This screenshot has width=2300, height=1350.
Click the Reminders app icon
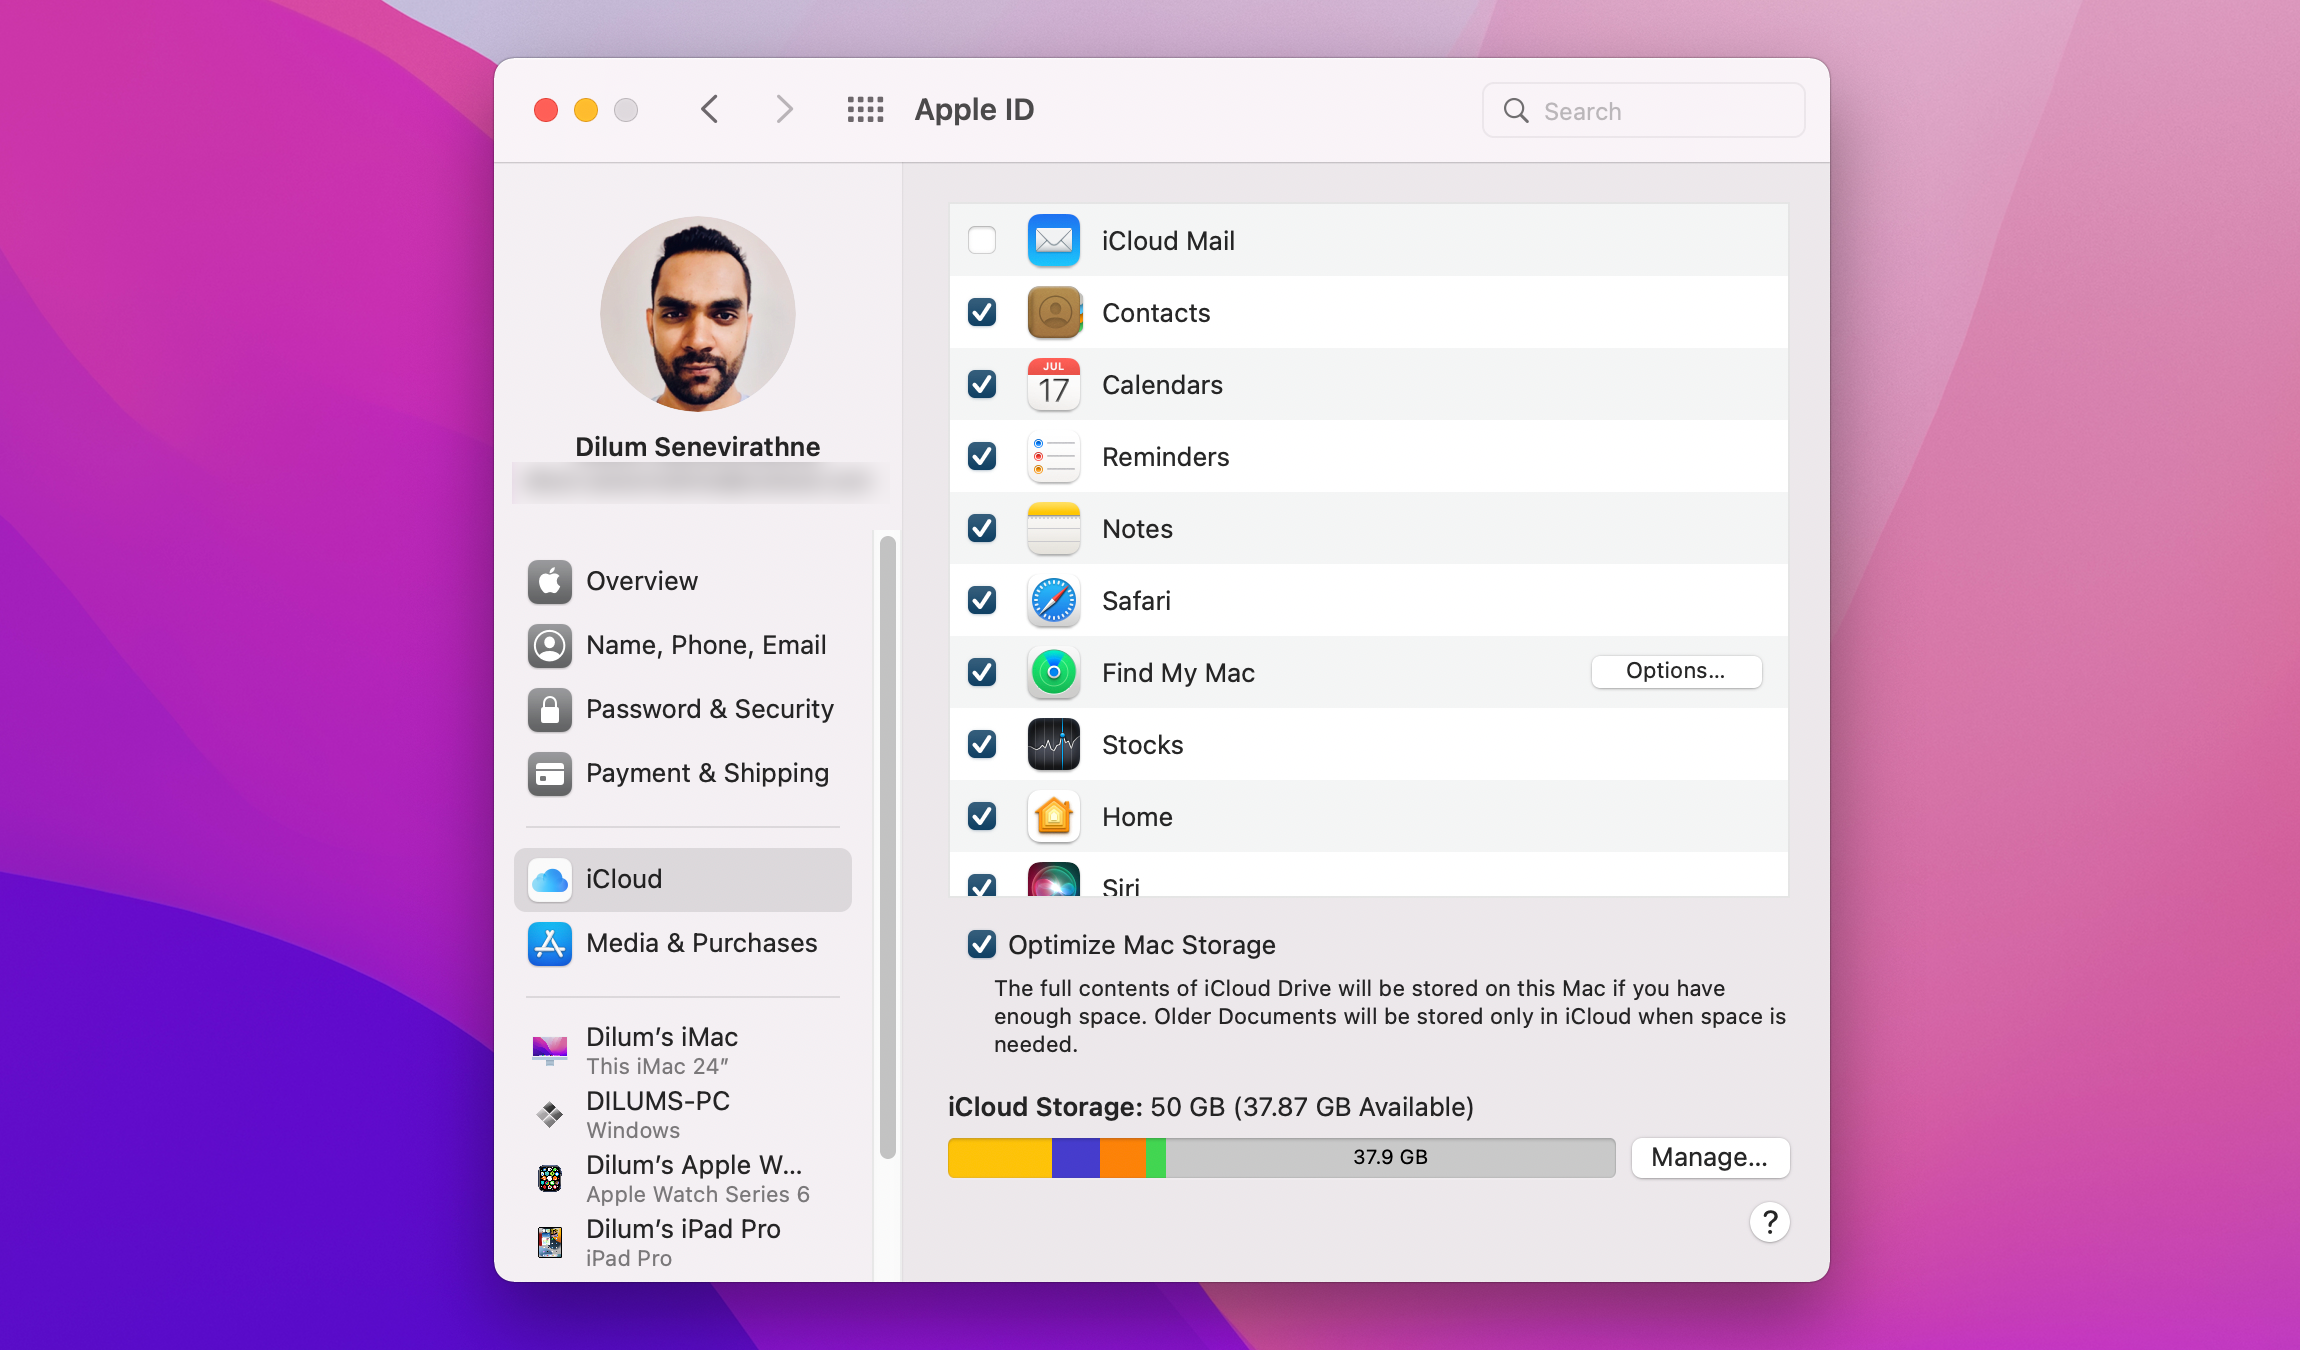coord(1053,457)
